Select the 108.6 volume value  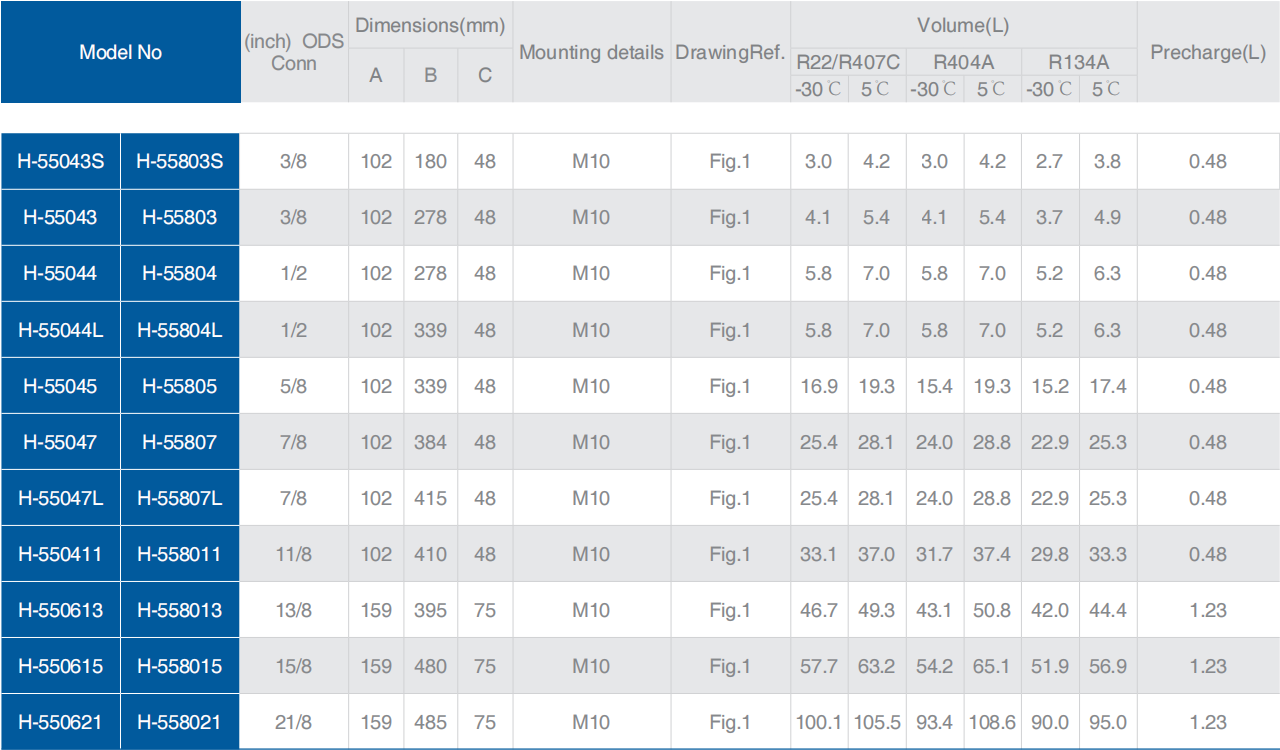point(992,722)
